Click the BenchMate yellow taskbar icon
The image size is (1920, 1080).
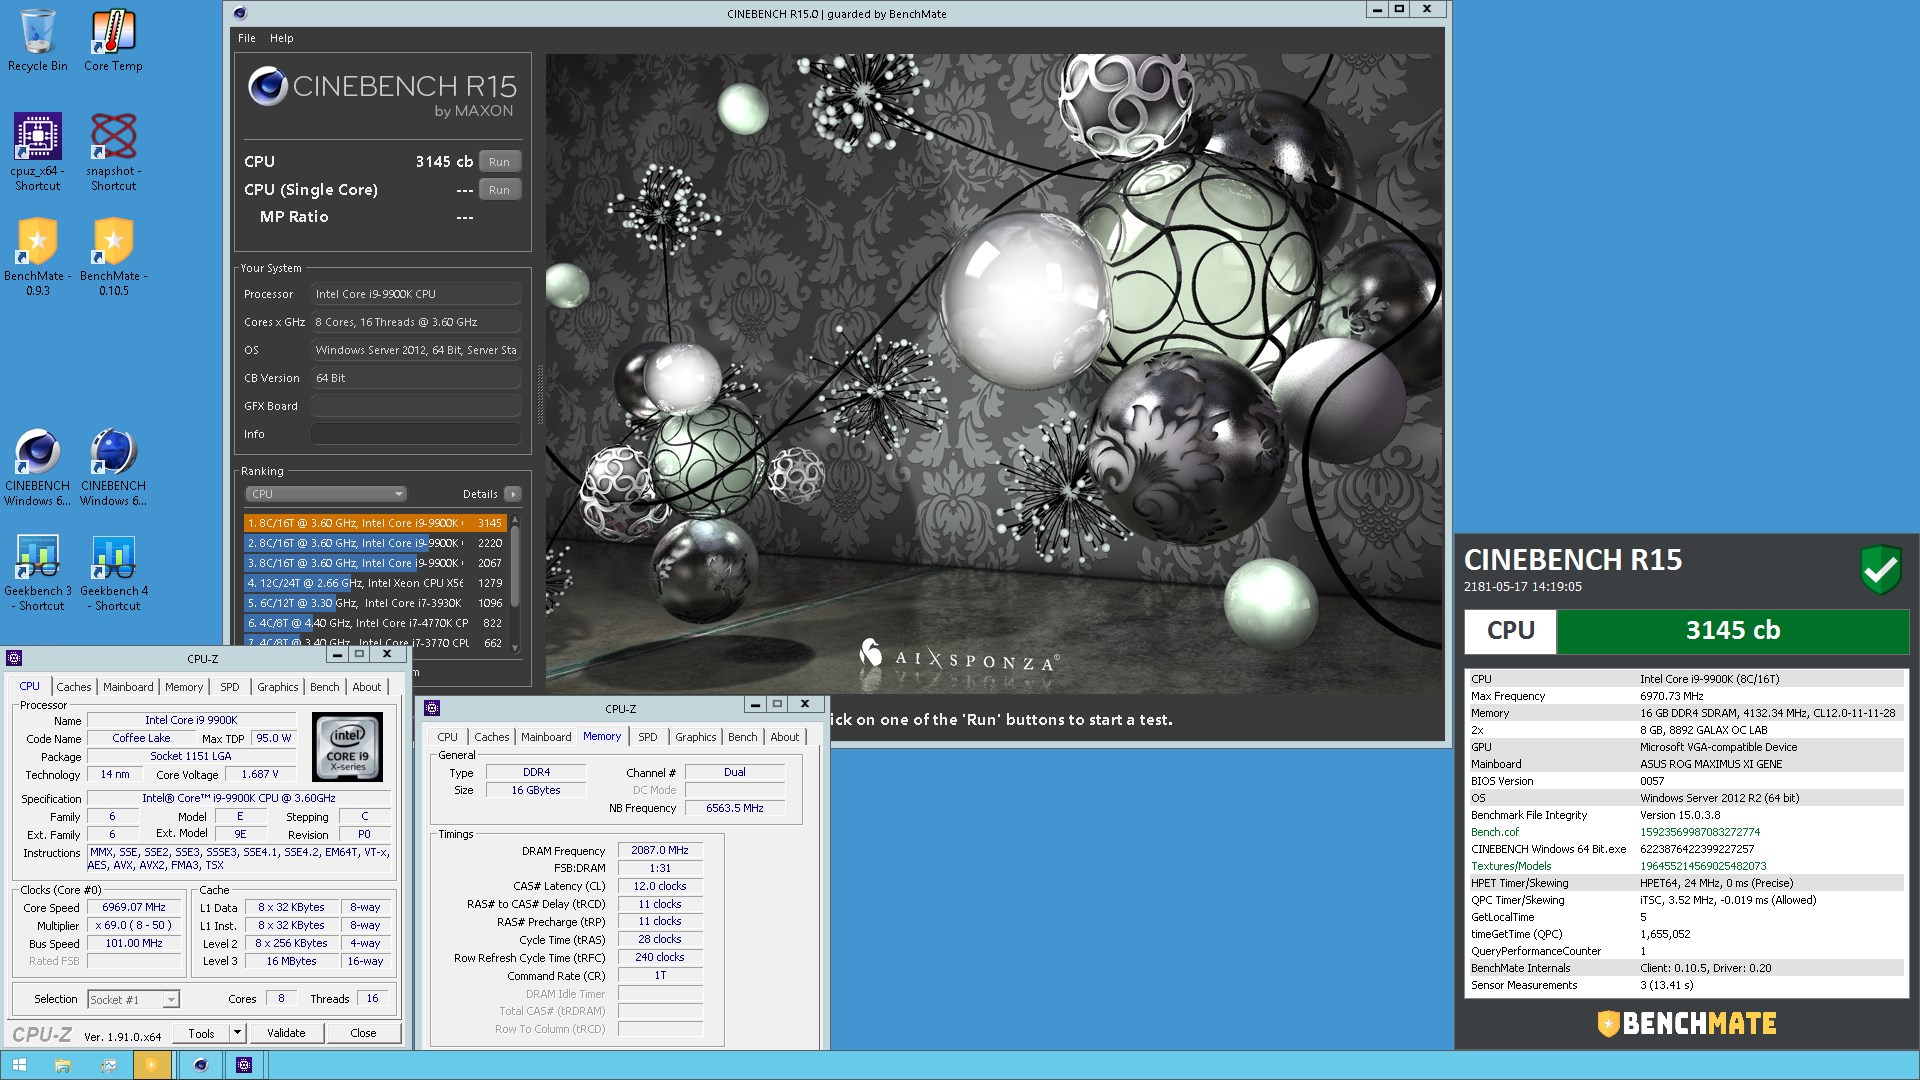click(x=151, y=1065)
